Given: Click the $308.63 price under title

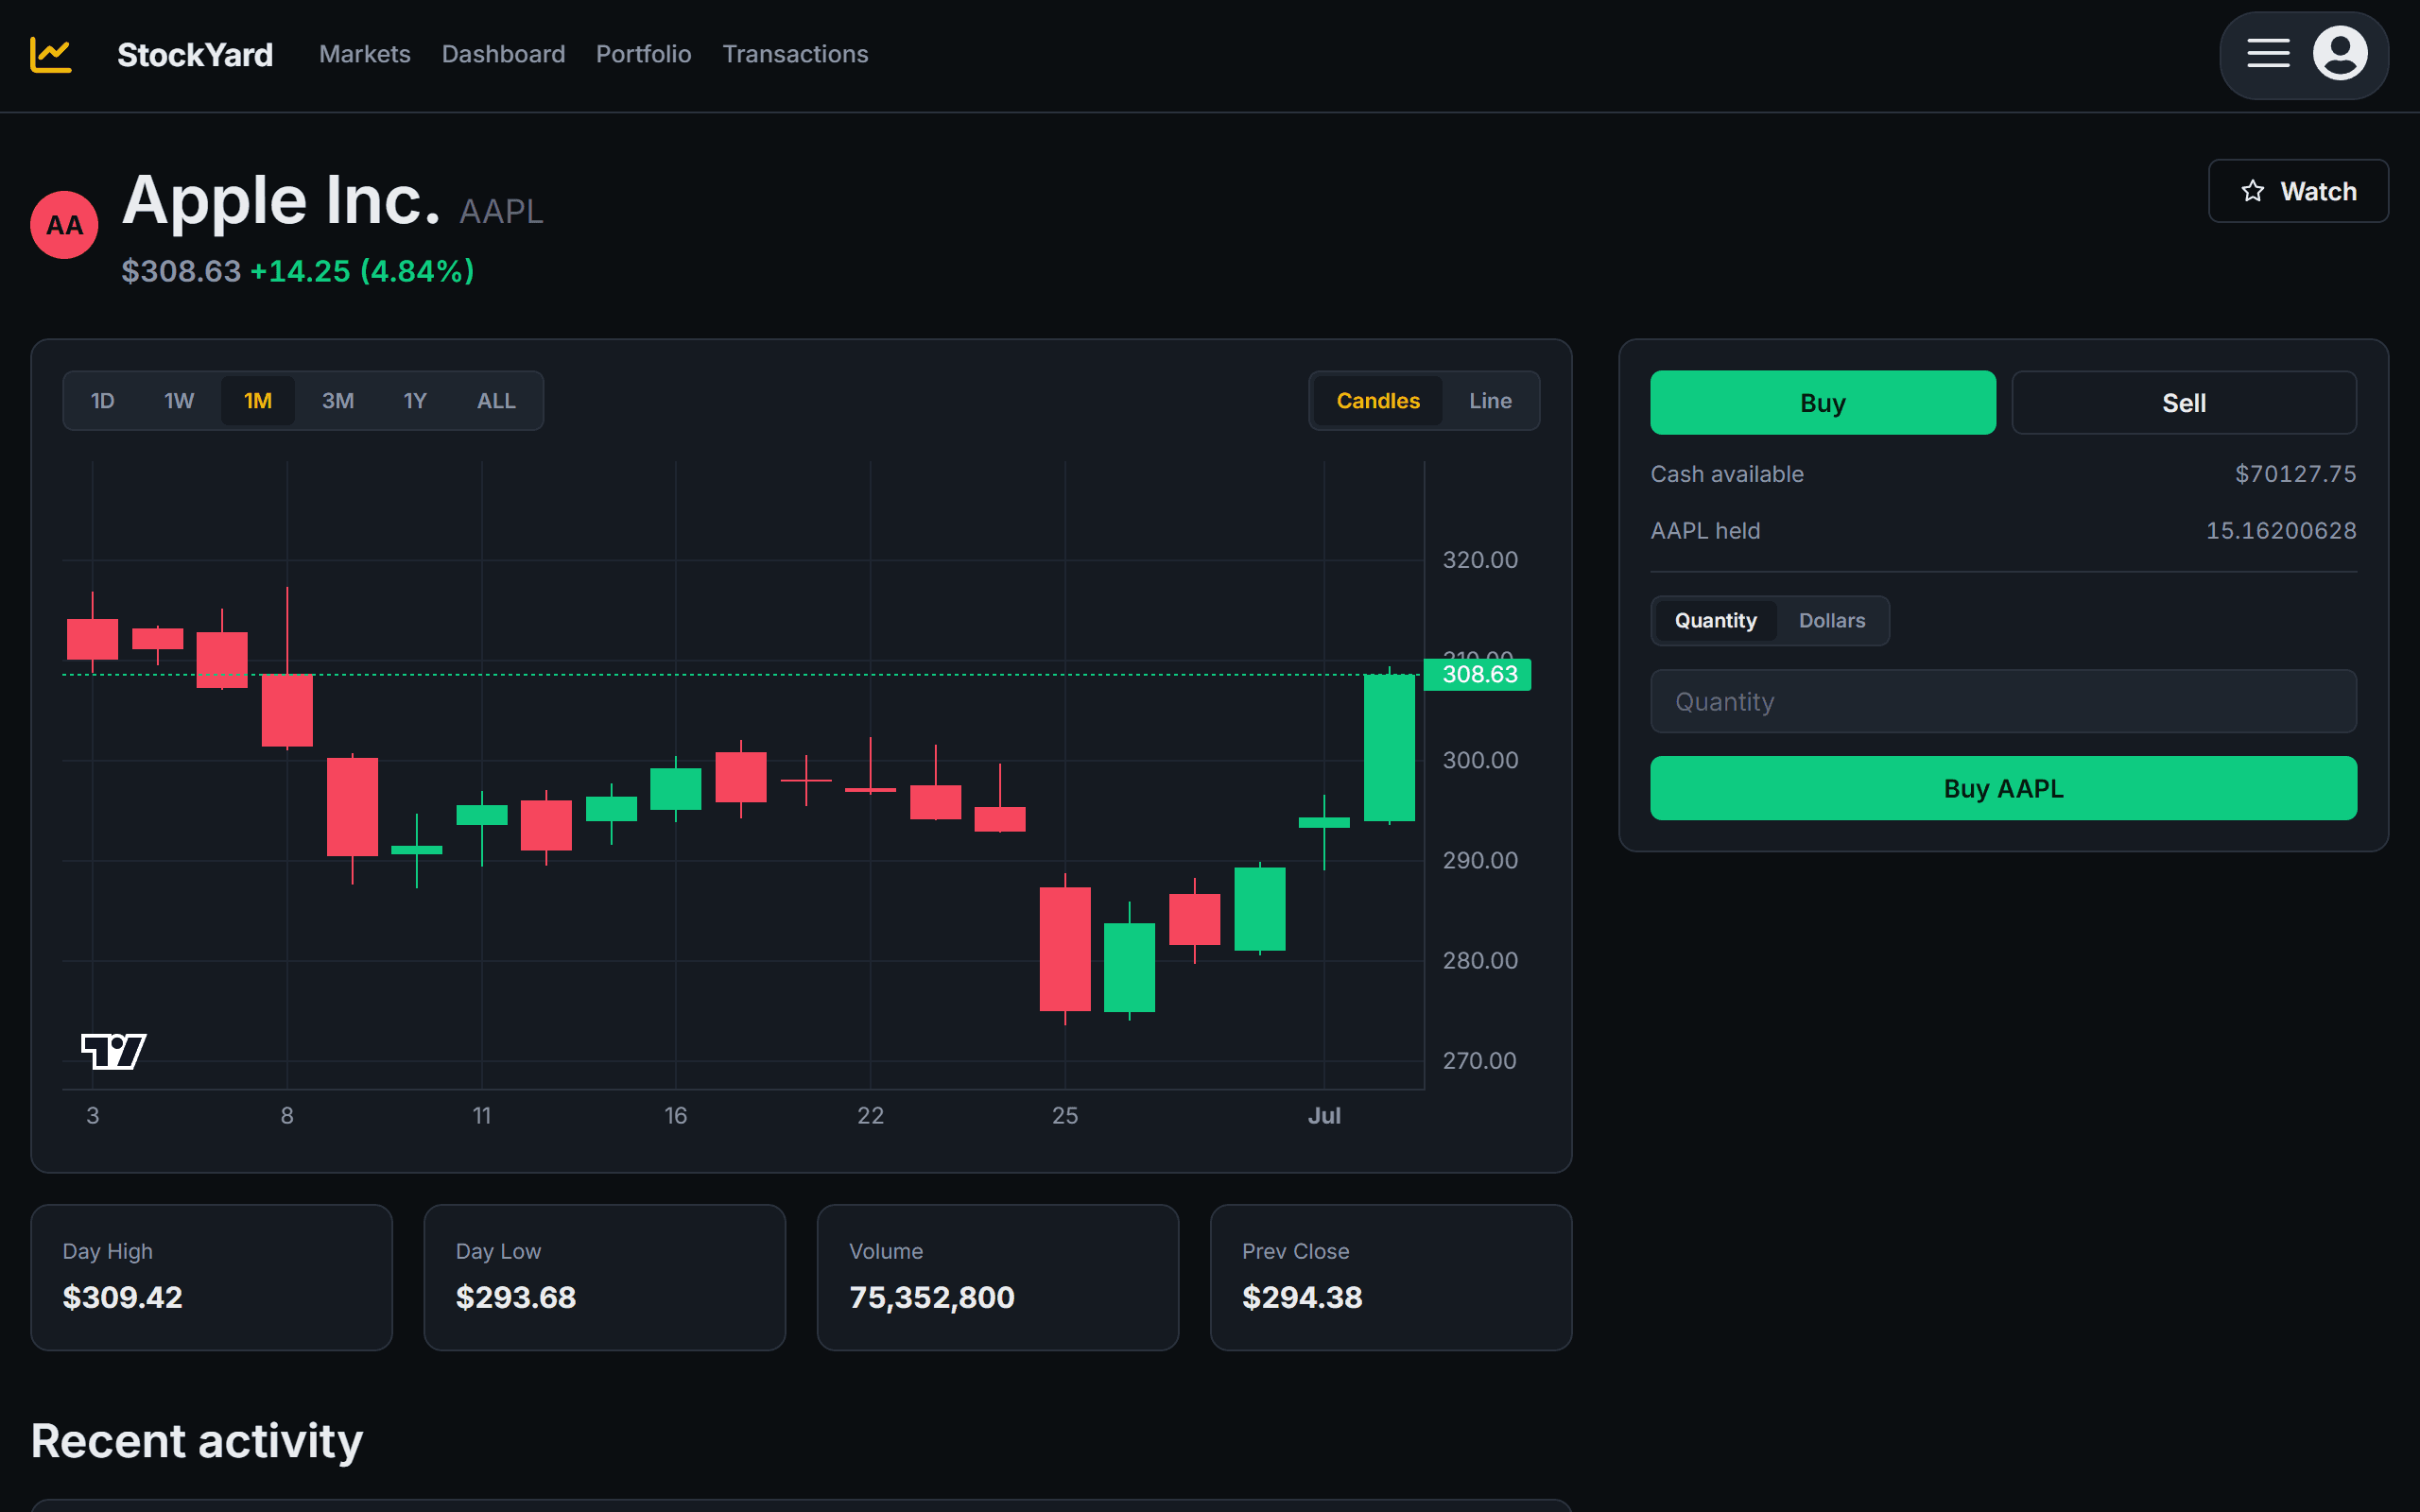Looking at the screenshot, I should pyautogui.click(x=181, y=271).
